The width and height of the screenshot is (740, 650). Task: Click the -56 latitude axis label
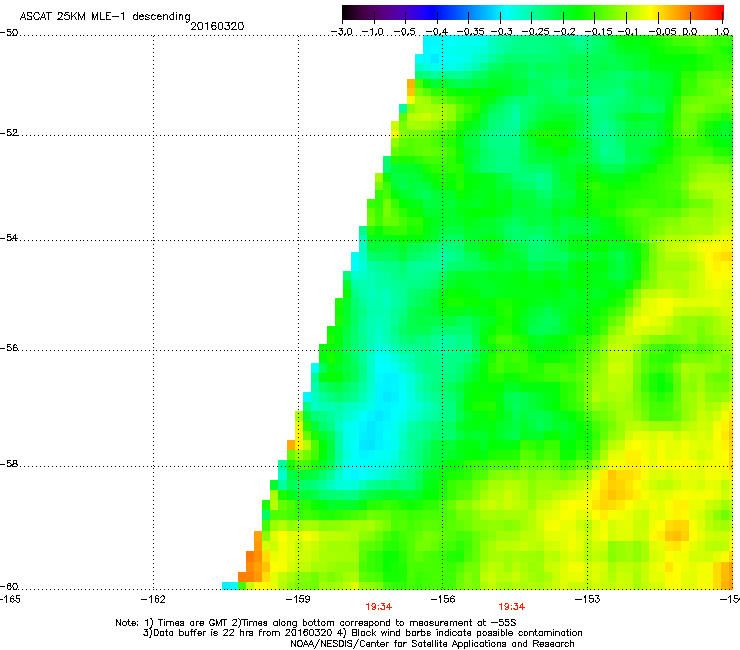[x=8, y=348]
